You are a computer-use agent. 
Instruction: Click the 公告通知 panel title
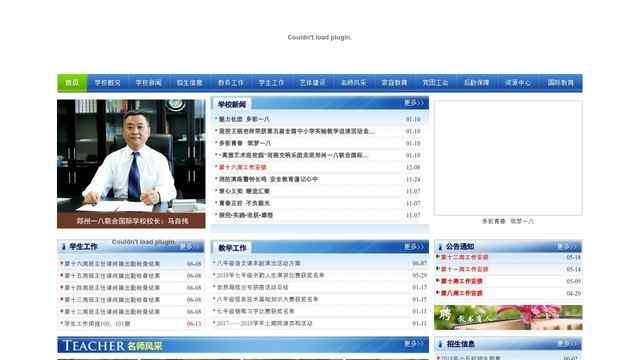460,247
